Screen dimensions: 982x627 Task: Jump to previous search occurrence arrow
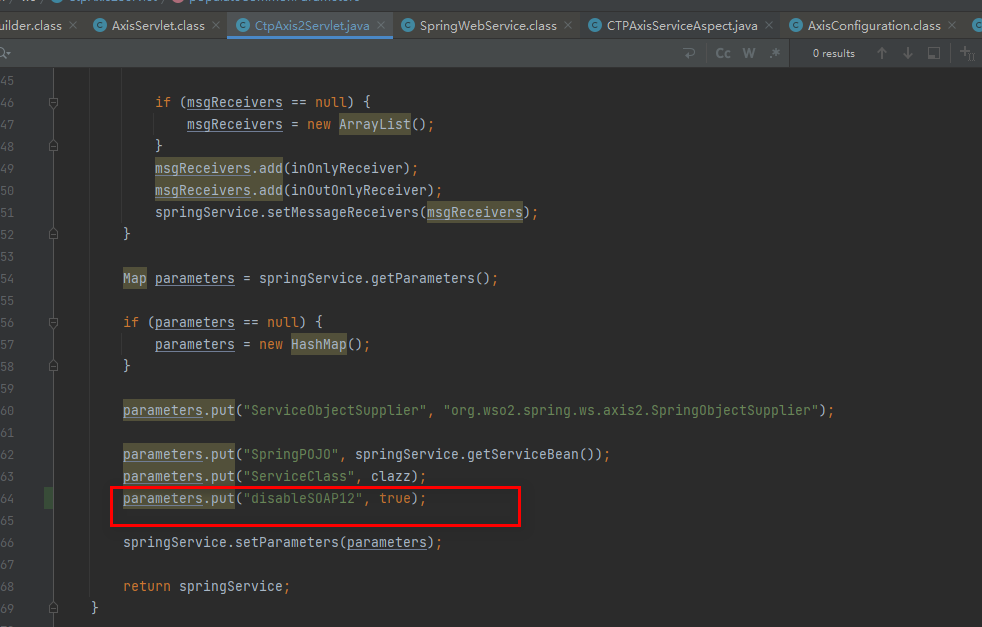pyautogui.click(x=882, y=53)
